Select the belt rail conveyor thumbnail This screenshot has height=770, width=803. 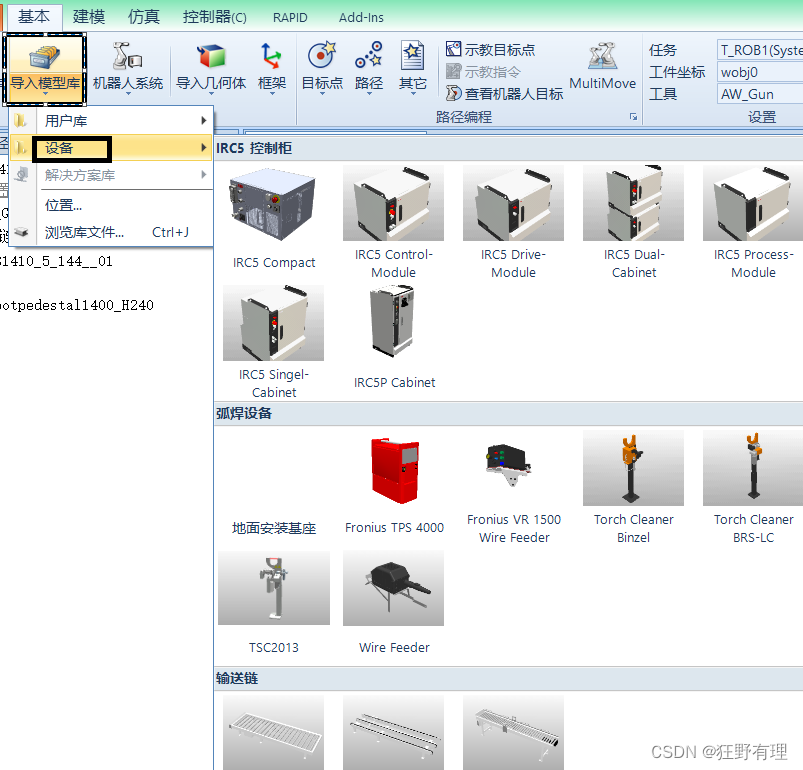[x=393, y=732]
